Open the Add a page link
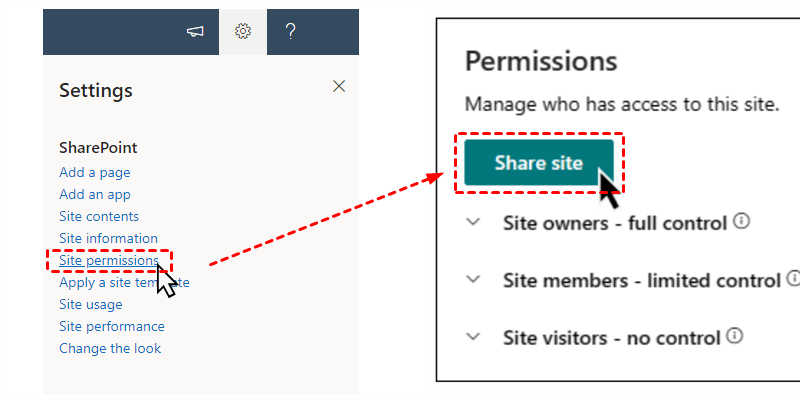Image resolution: width=800 pixels, height=400 pixels. pos(95,172)
